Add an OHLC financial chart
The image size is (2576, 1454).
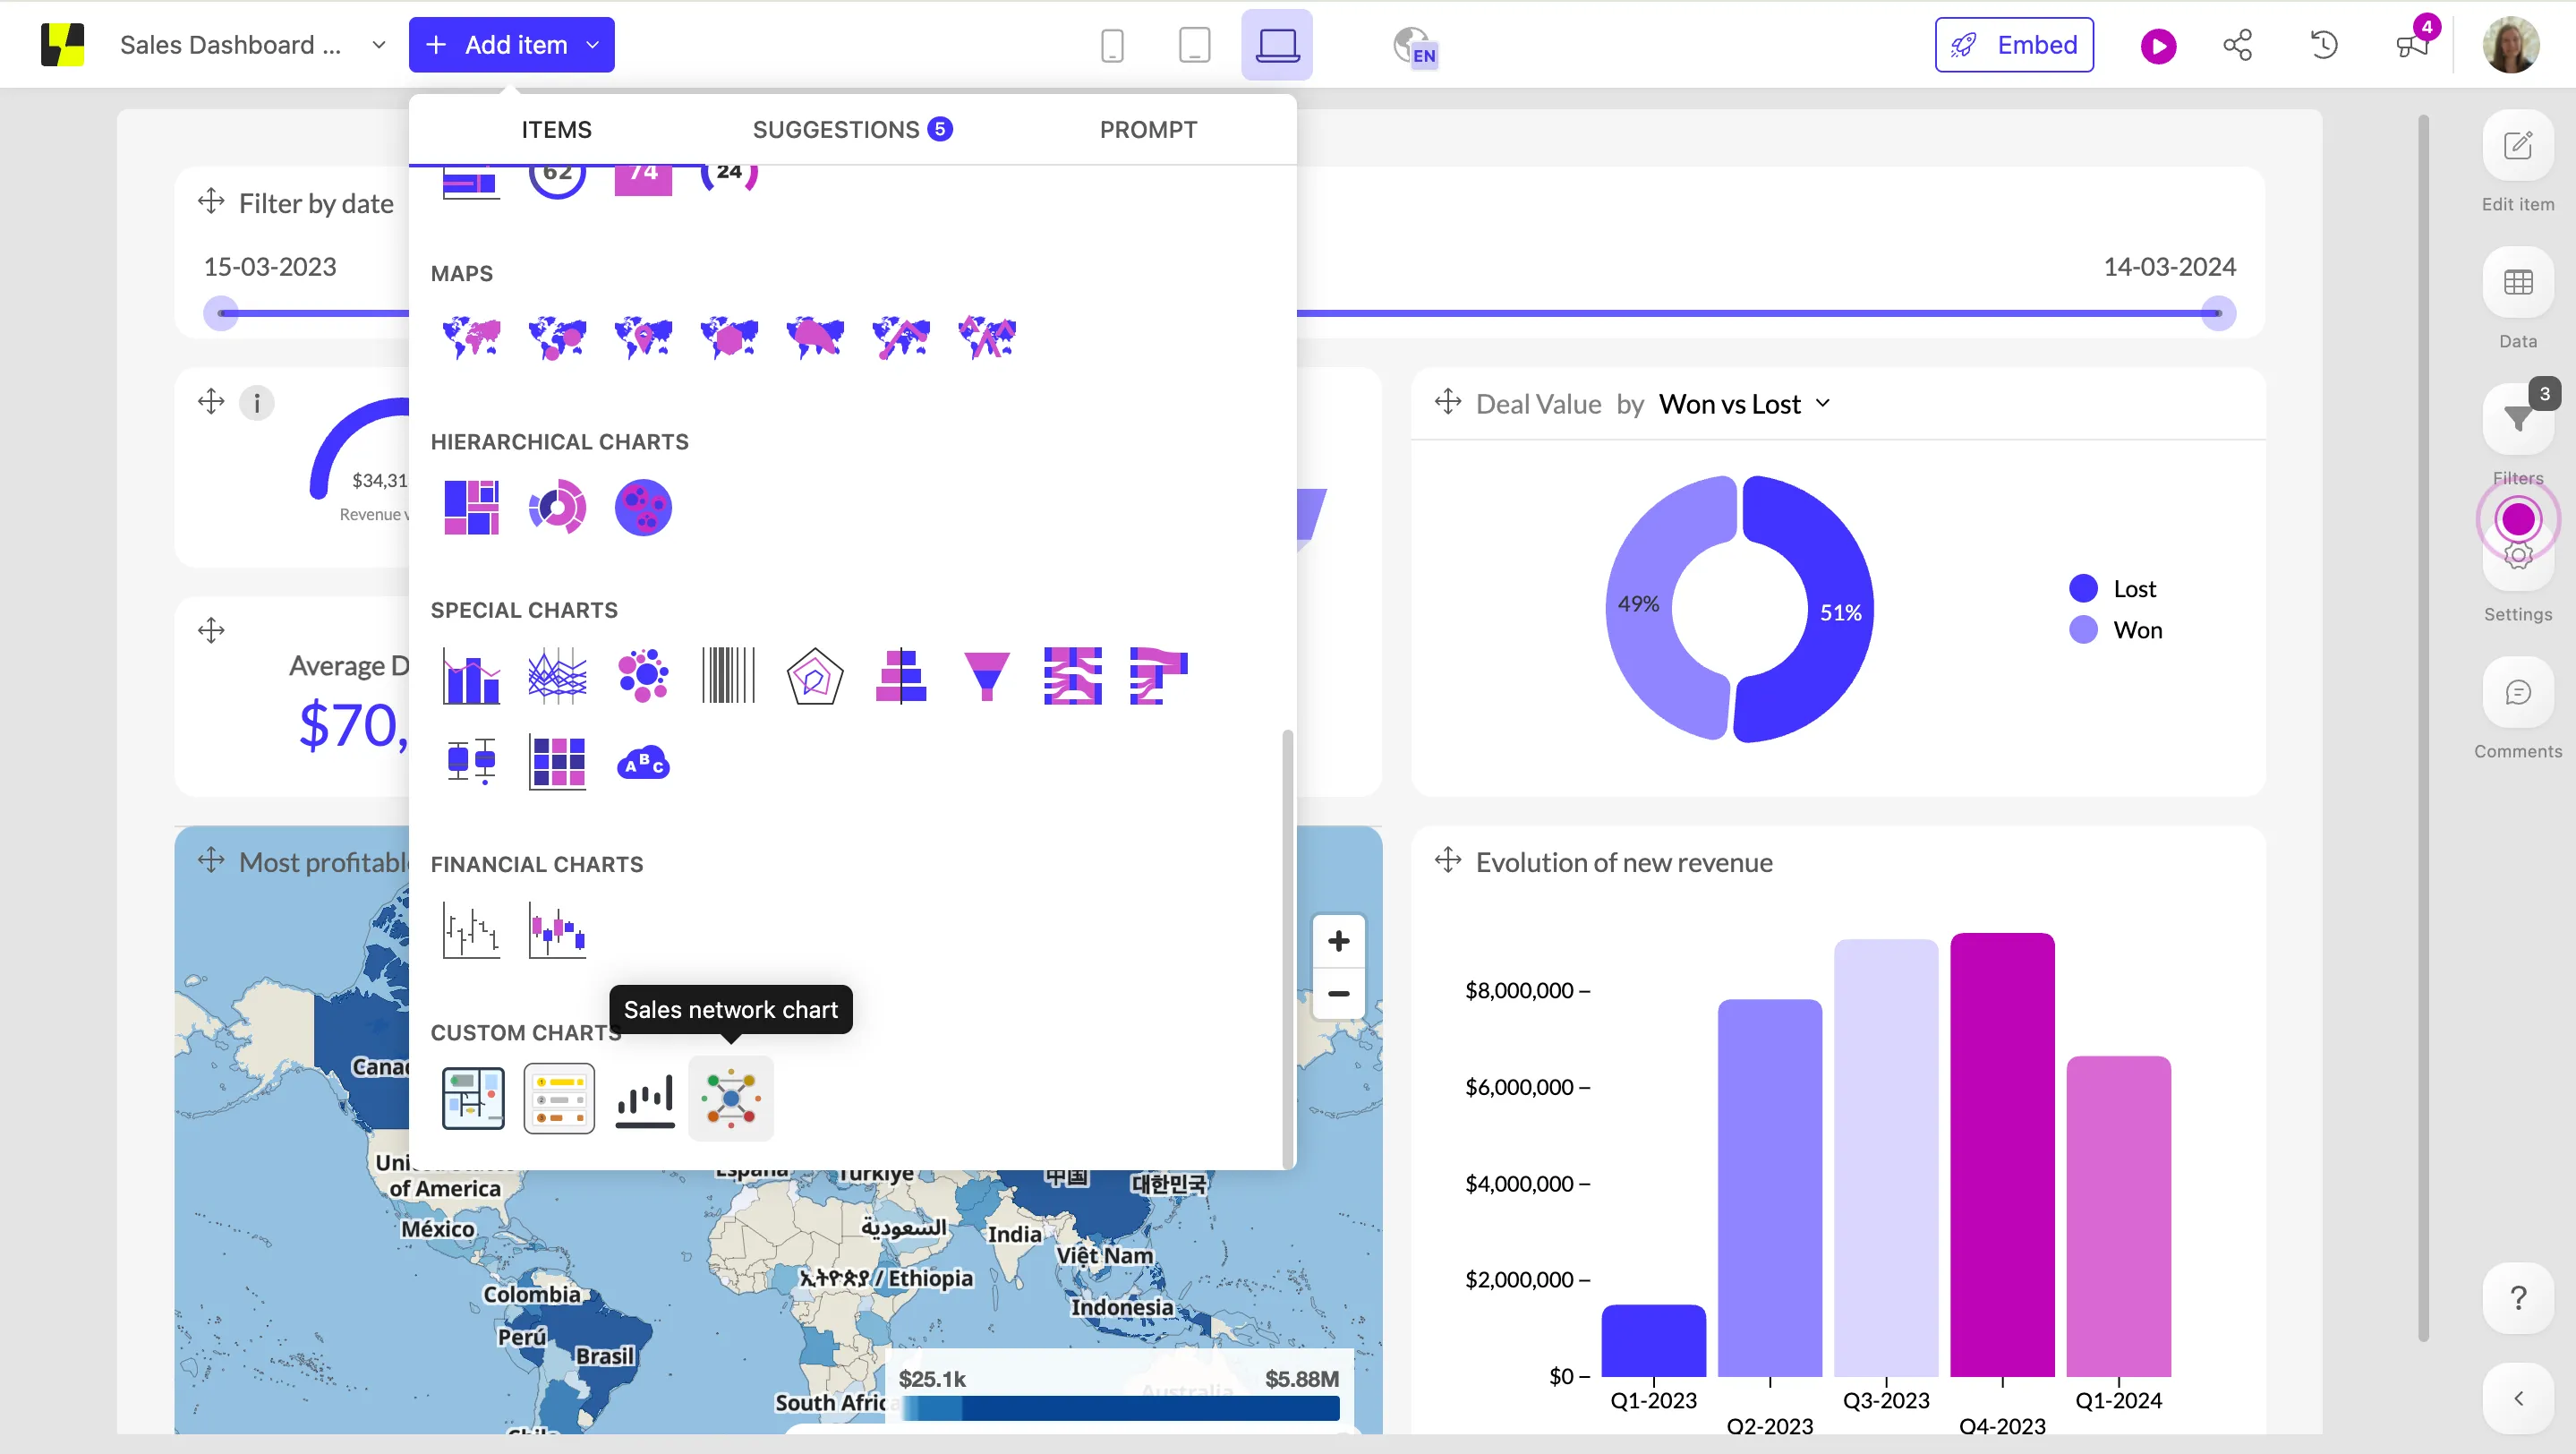(471, 930)
